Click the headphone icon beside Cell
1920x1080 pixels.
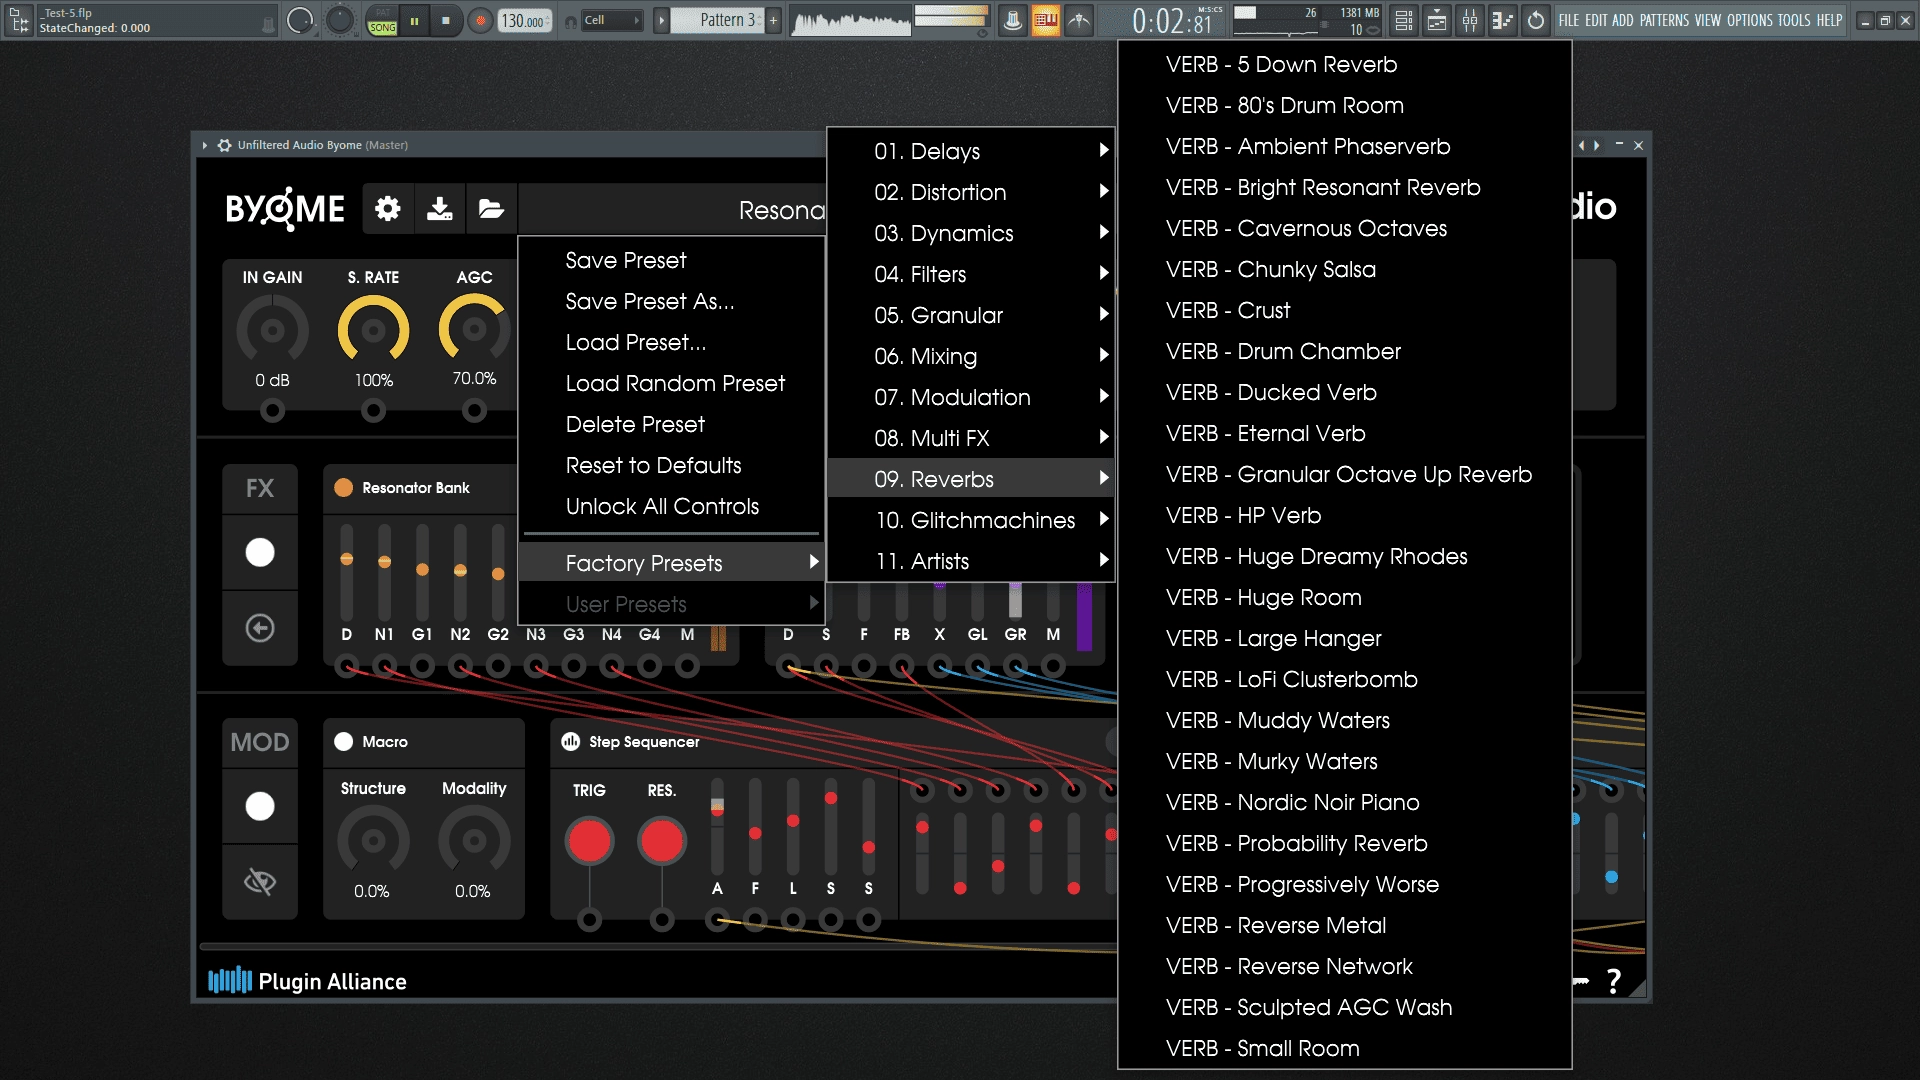[x=570, y=21]
